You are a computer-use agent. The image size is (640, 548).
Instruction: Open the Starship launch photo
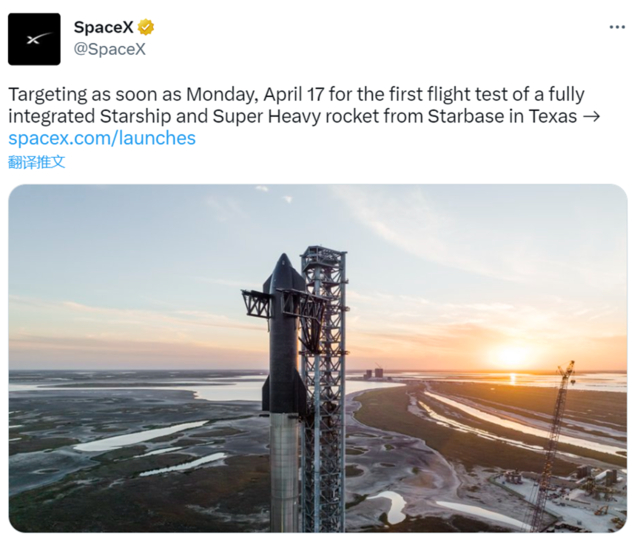(x=318, y=358)
